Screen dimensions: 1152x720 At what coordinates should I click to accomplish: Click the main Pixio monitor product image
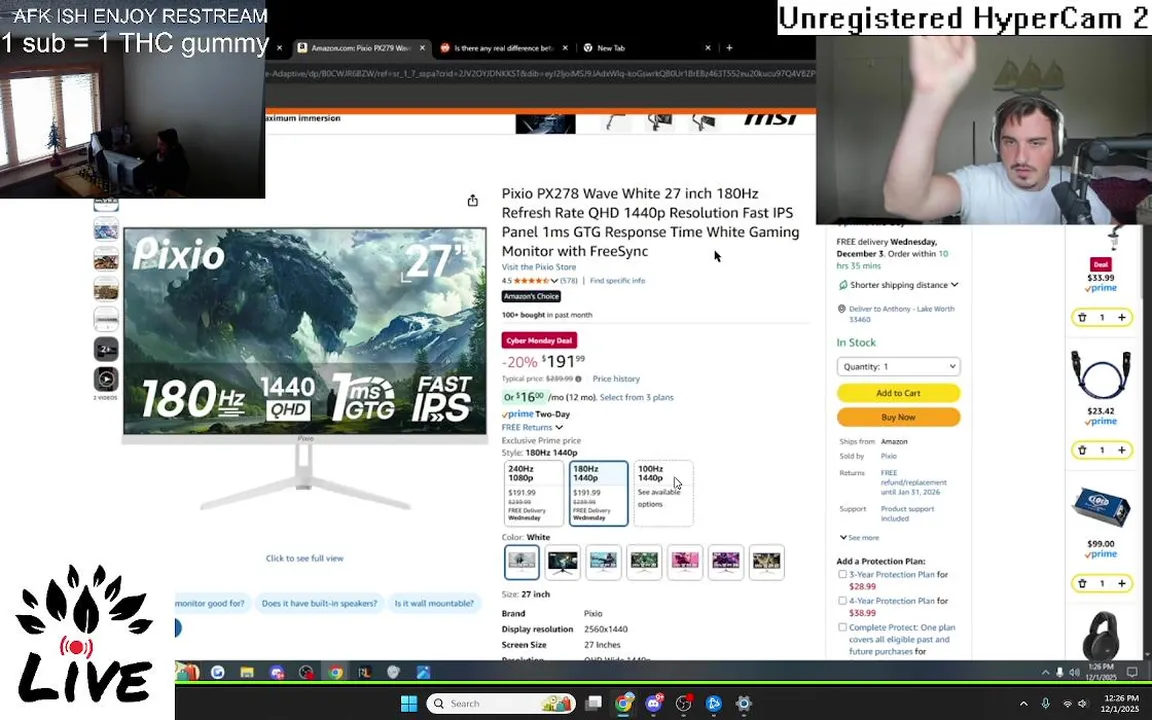pos(305,369)
